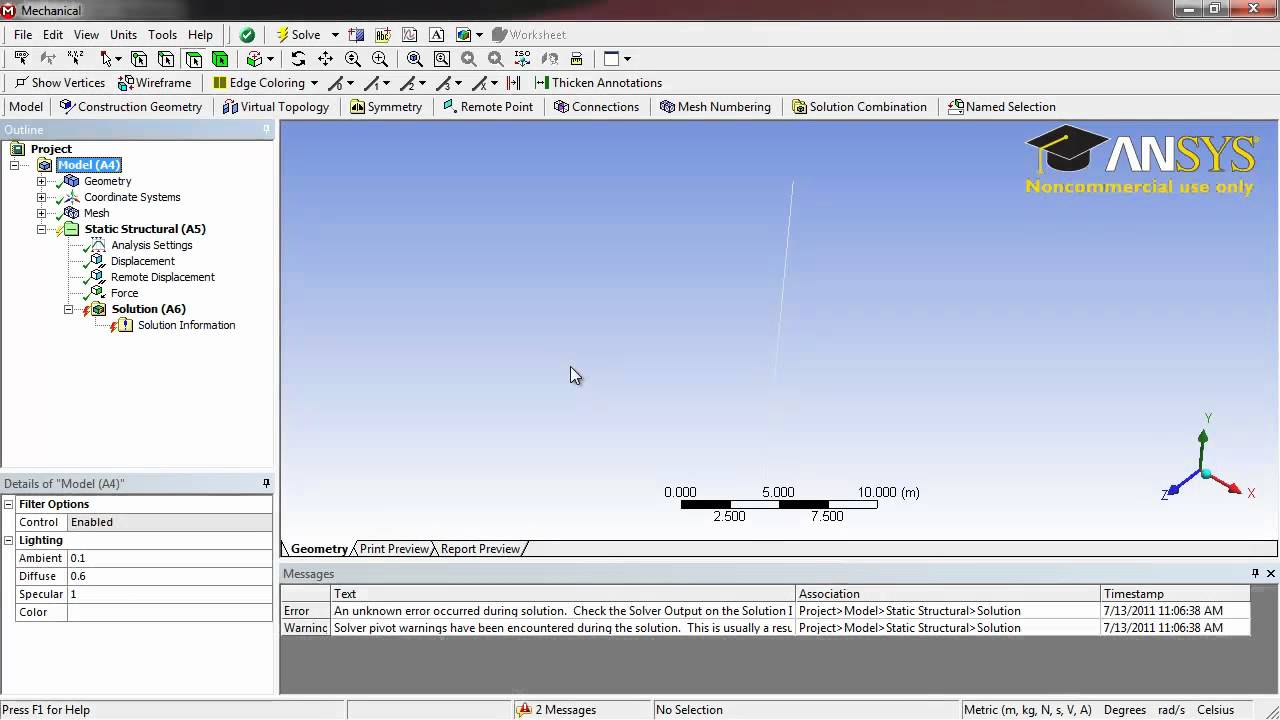This screenshot has height=720, width=1280.
Task: Select Solution Information in the tree
Action: pyautogui.click(x=186, y=325)
